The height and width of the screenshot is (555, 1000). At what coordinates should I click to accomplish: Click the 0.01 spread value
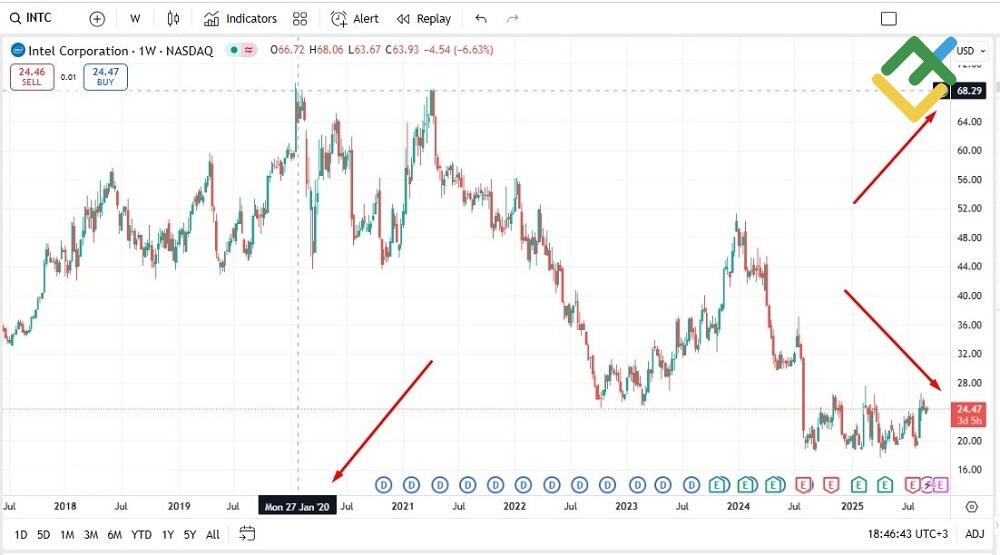click(x=68, y=77)
